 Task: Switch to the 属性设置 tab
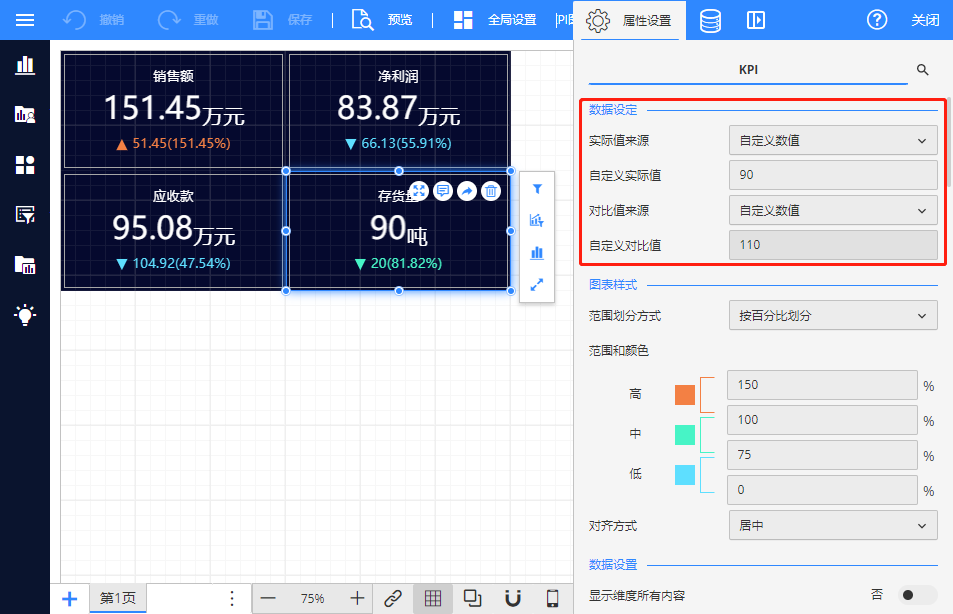coord(630,20)
